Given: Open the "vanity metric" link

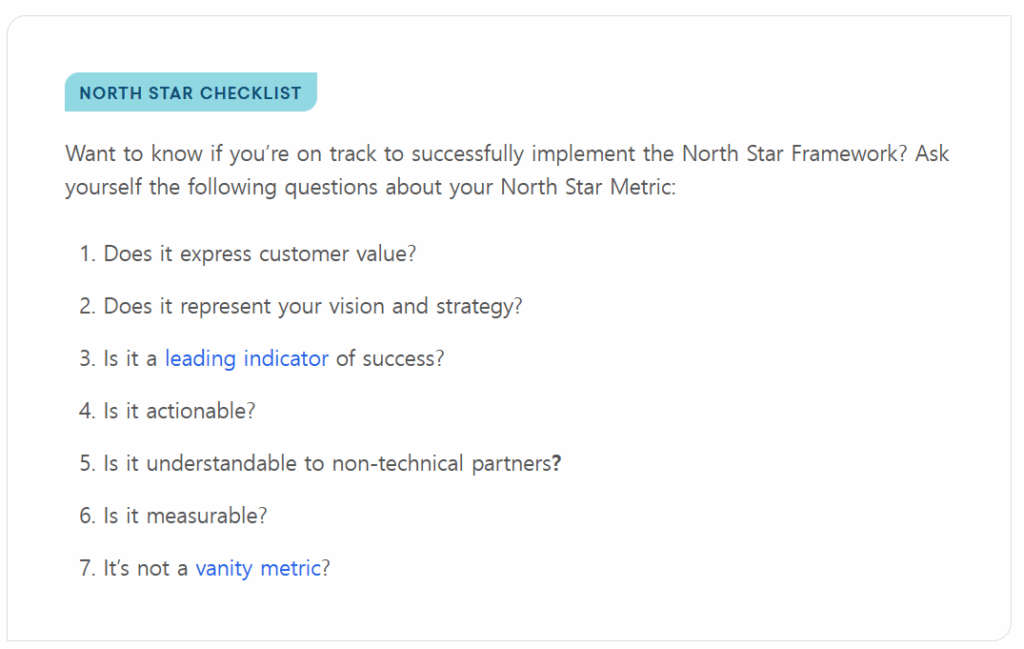Looking at the screenshot, I should click(258, 568).
